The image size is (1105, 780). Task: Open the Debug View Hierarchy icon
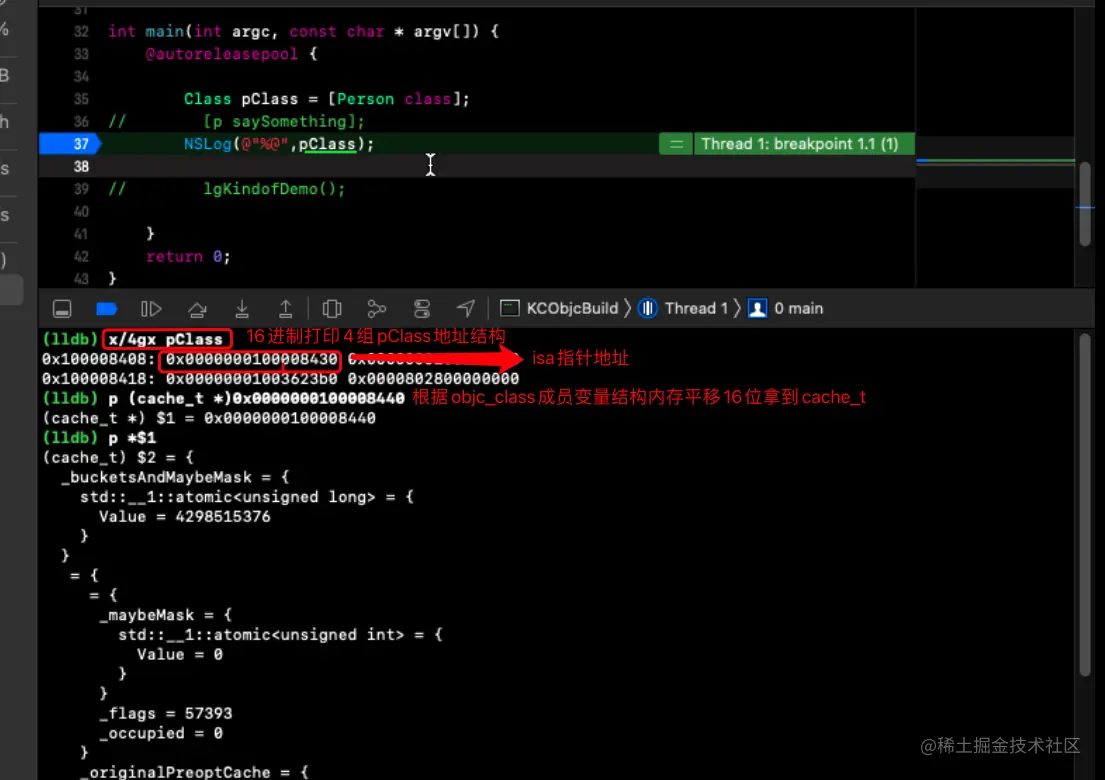(x=332, y=309)
